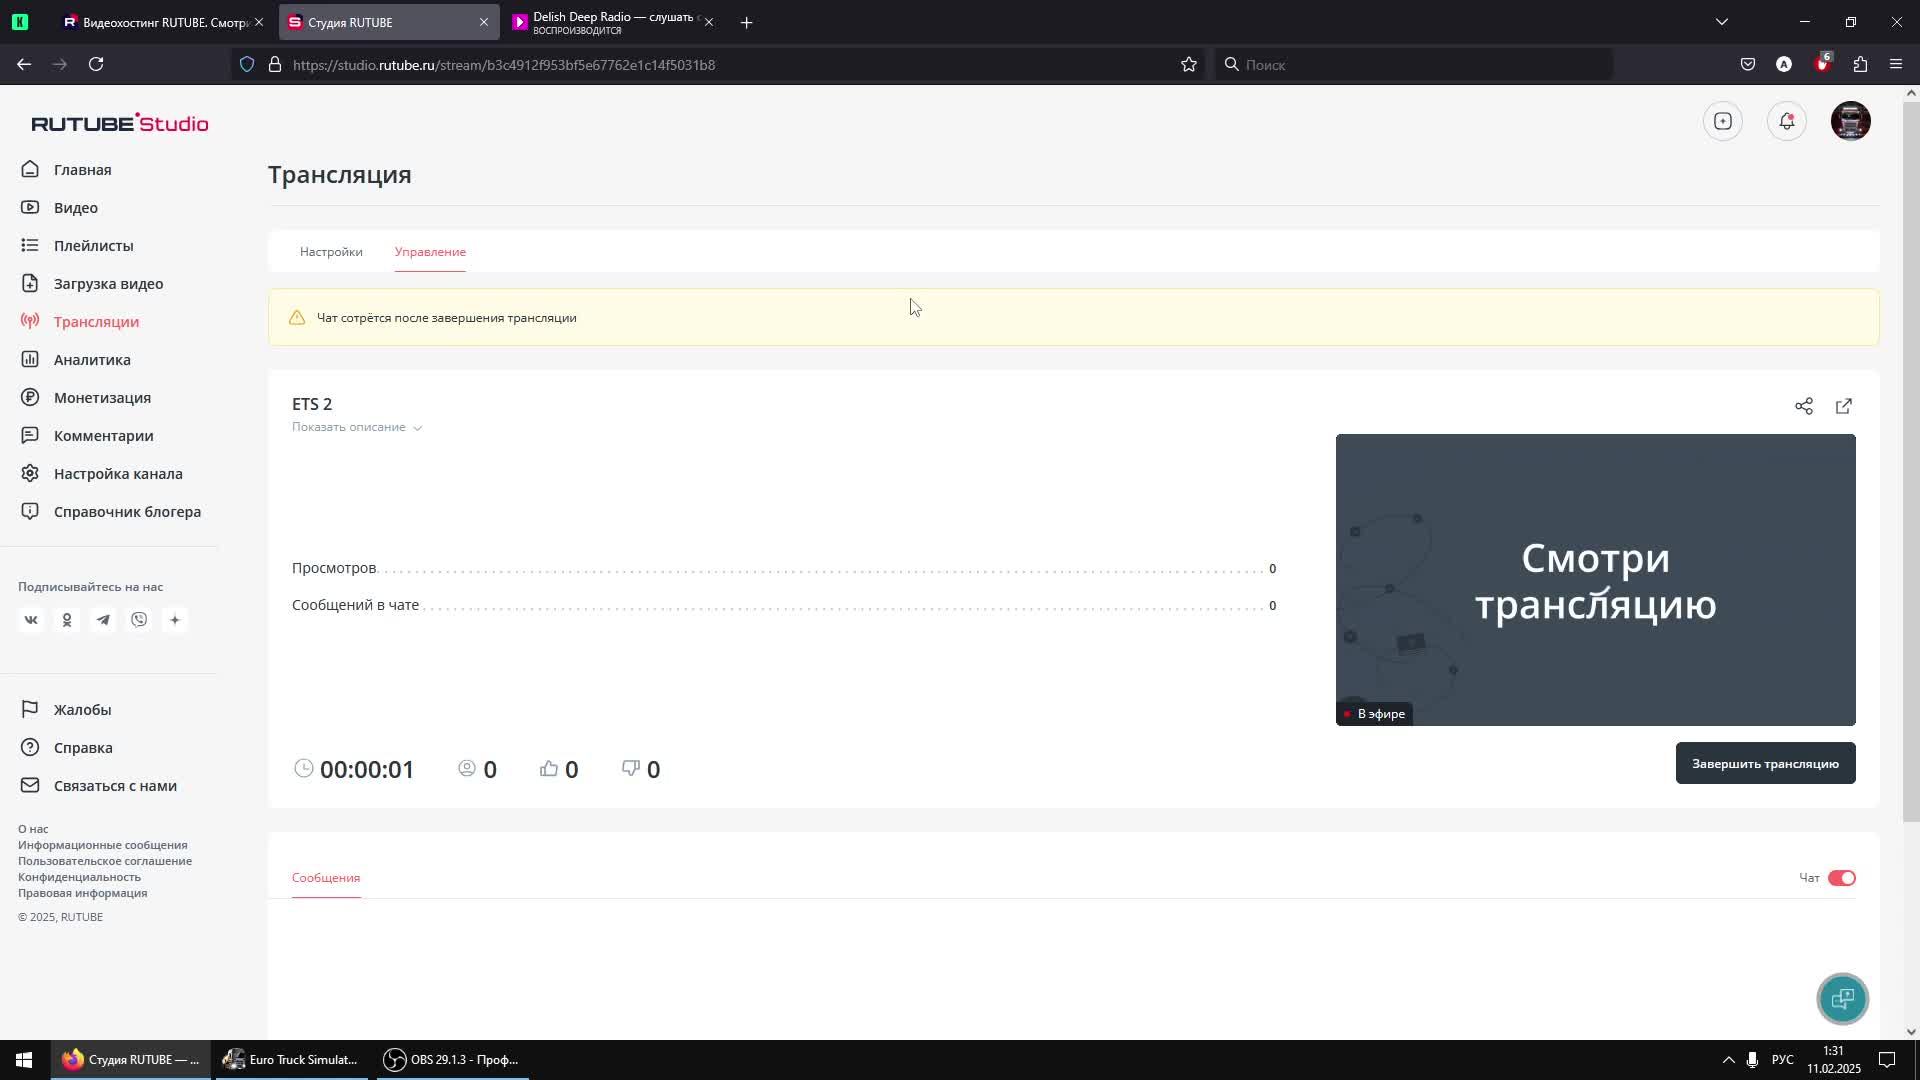Click the page vertical scrollbar
1920x1080 pixels.
point(1911,460)
